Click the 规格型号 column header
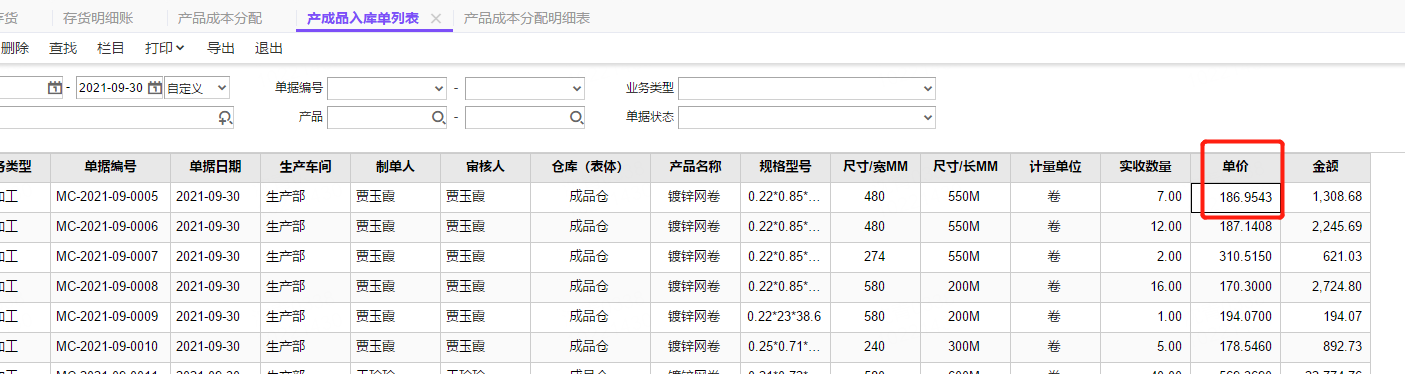Viewport: 1405px width, 374px height. tap(785, 167)
